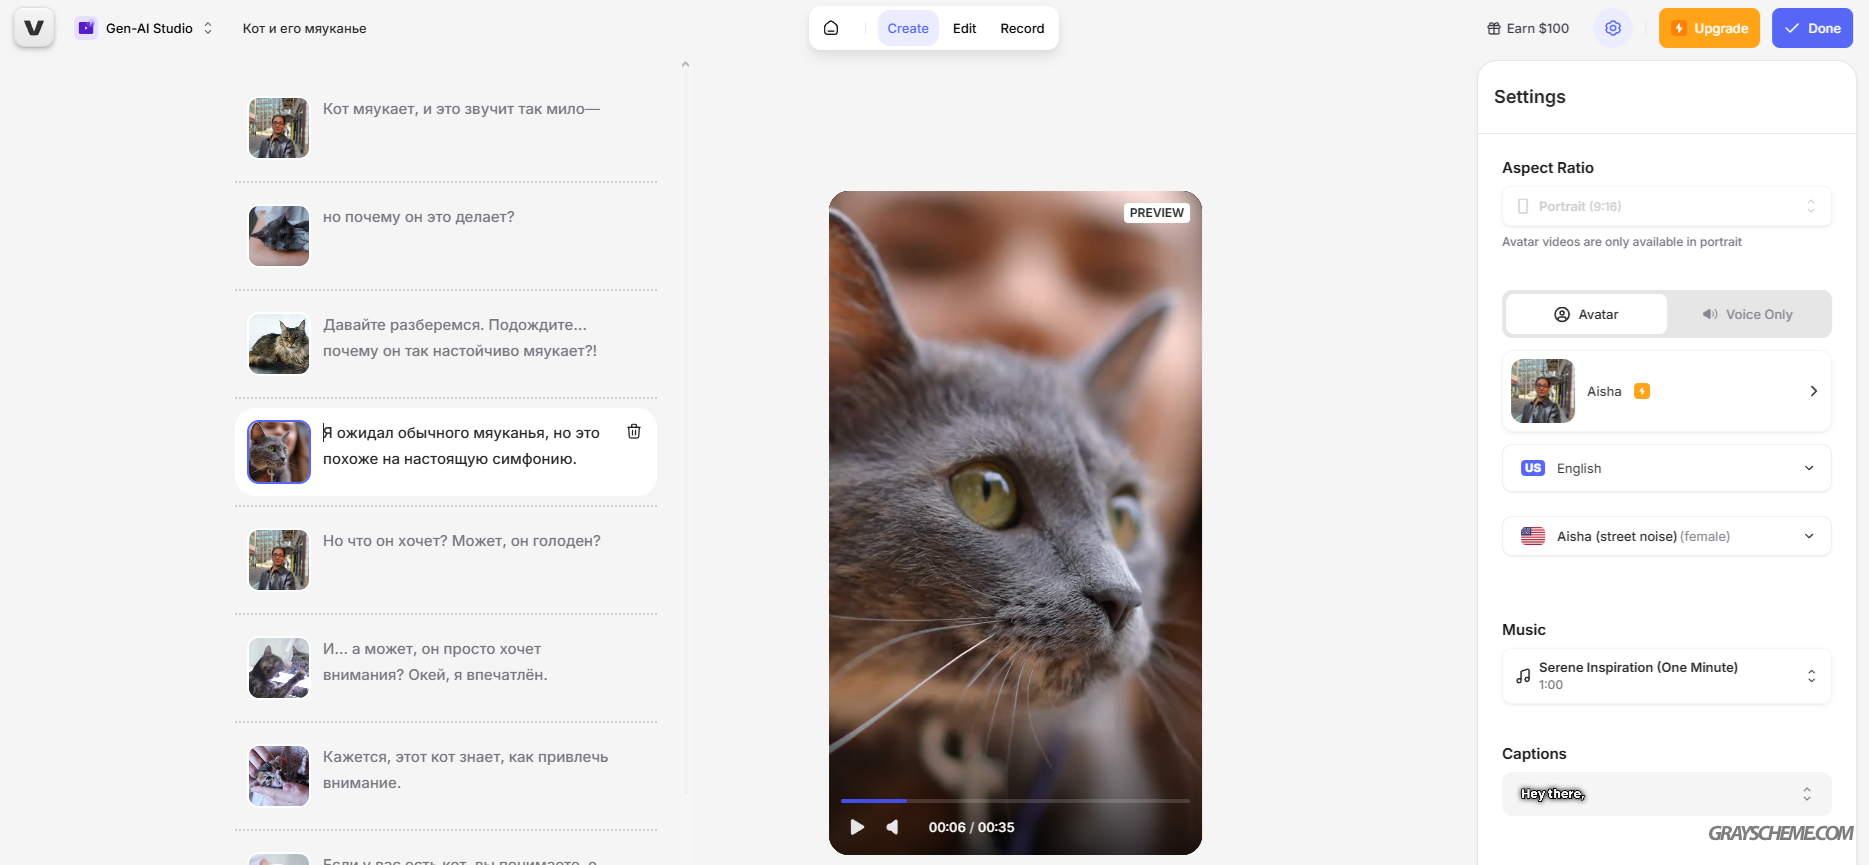This screenshot has height=865, width=1869.
Task: Select thumbnail for Но что он хочет scene
Action: [x=279, y=560]
